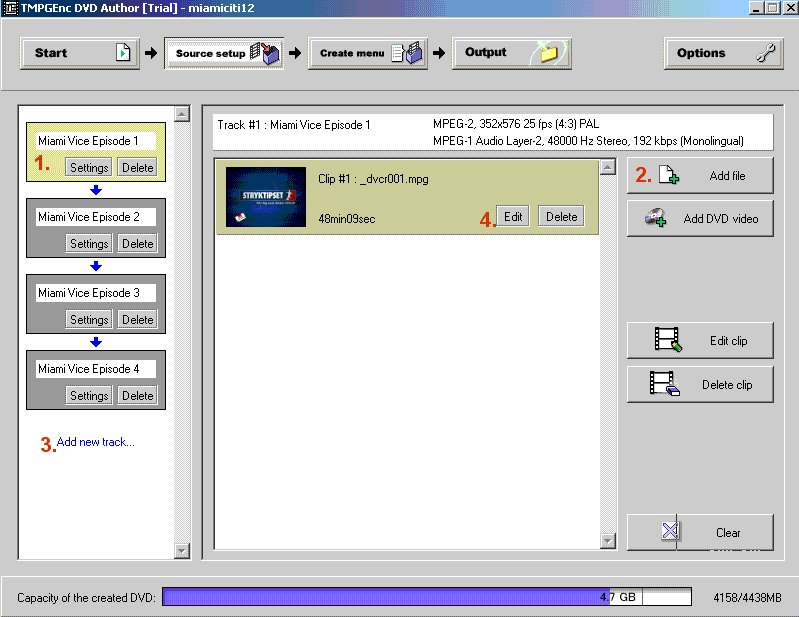
Task: Open Settings for Miami Vice Episode 2
Action: click(89, 244)
